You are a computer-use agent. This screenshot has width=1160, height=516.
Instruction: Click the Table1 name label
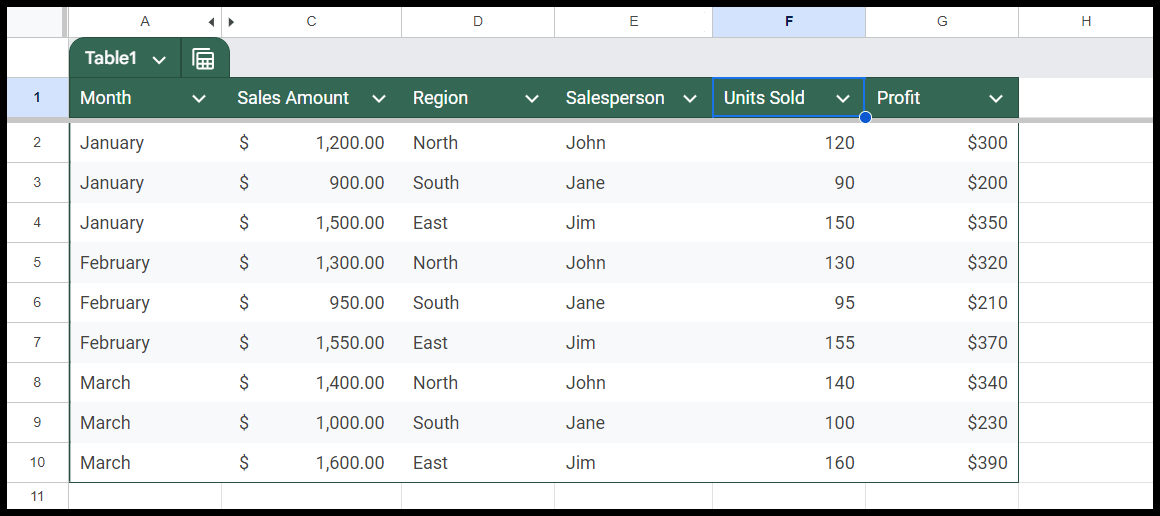(110, 59)
